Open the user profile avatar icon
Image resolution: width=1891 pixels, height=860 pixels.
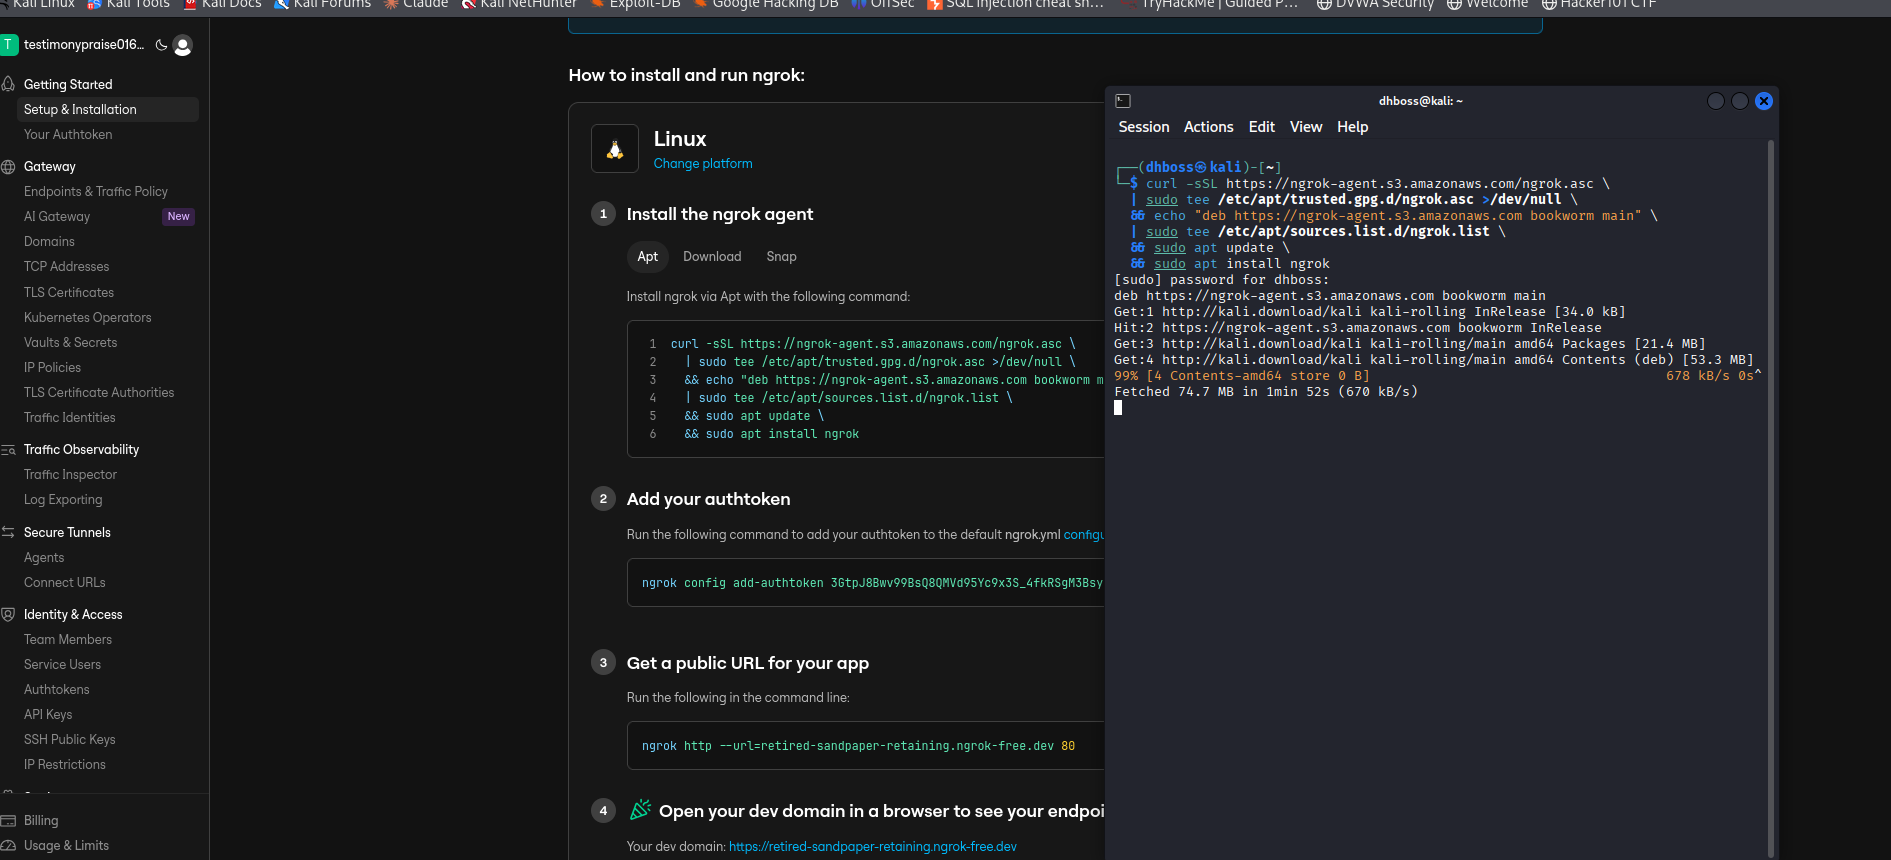182,45
